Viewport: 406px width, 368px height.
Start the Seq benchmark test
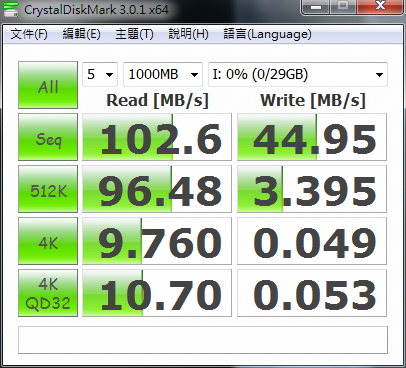pyautogui.click(x=48, y=137)
